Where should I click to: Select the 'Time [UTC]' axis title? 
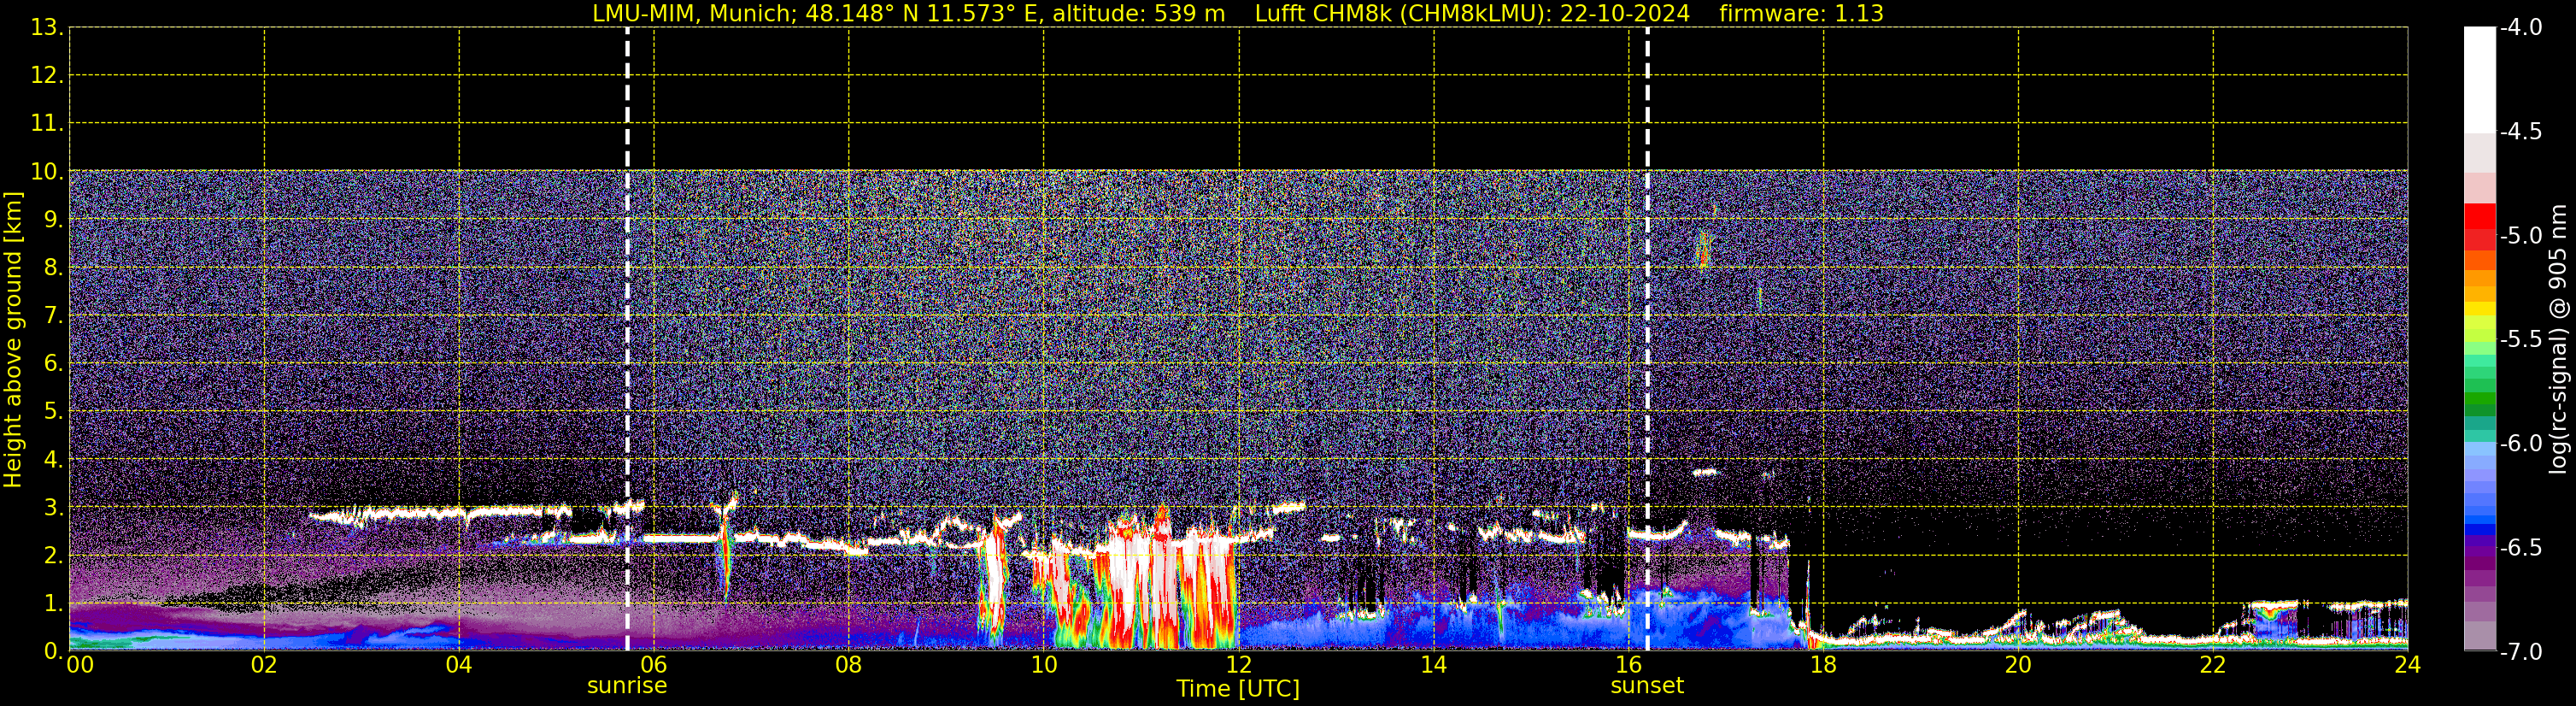coord(1237,689)
